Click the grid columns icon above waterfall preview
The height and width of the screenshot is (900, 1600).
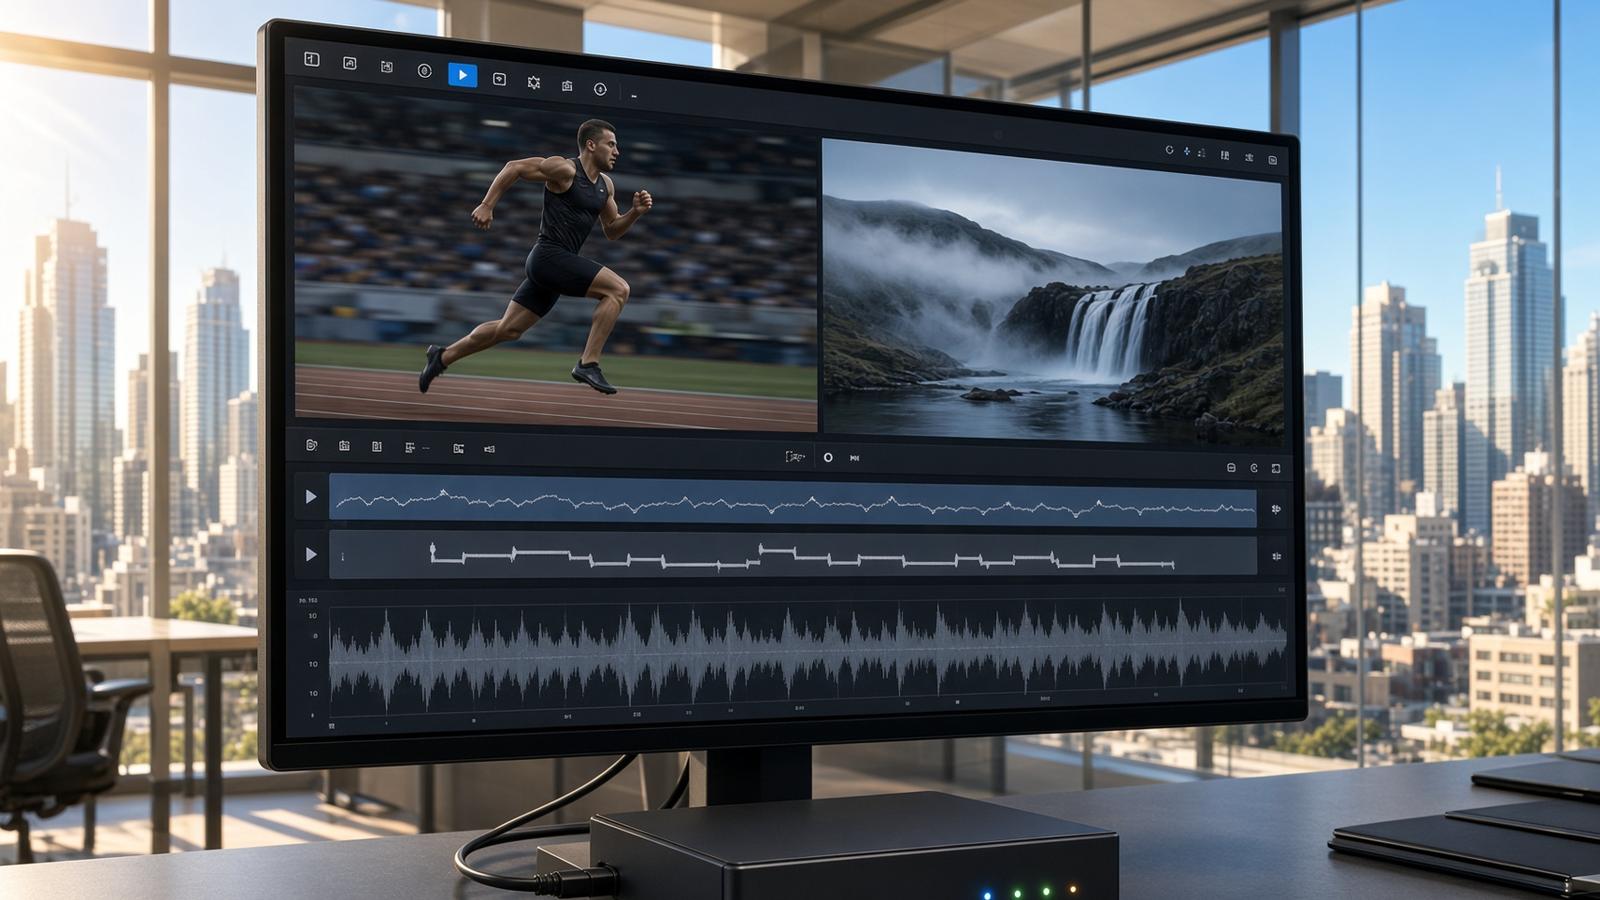1225,155
